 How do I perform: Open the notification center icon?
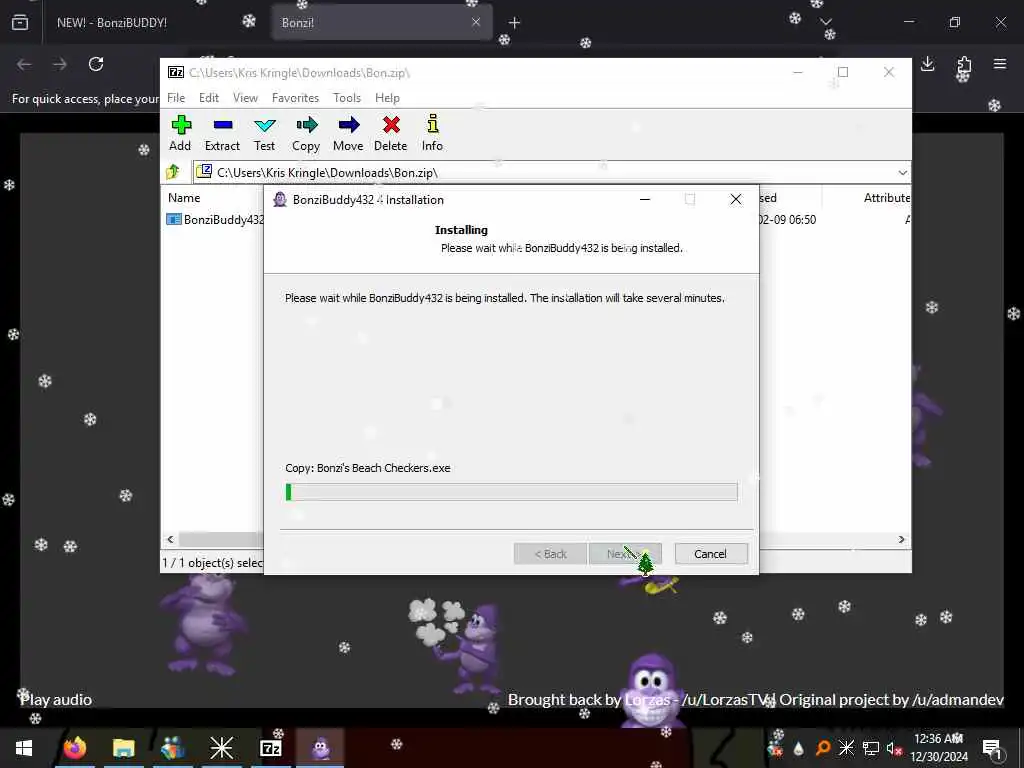992,748
